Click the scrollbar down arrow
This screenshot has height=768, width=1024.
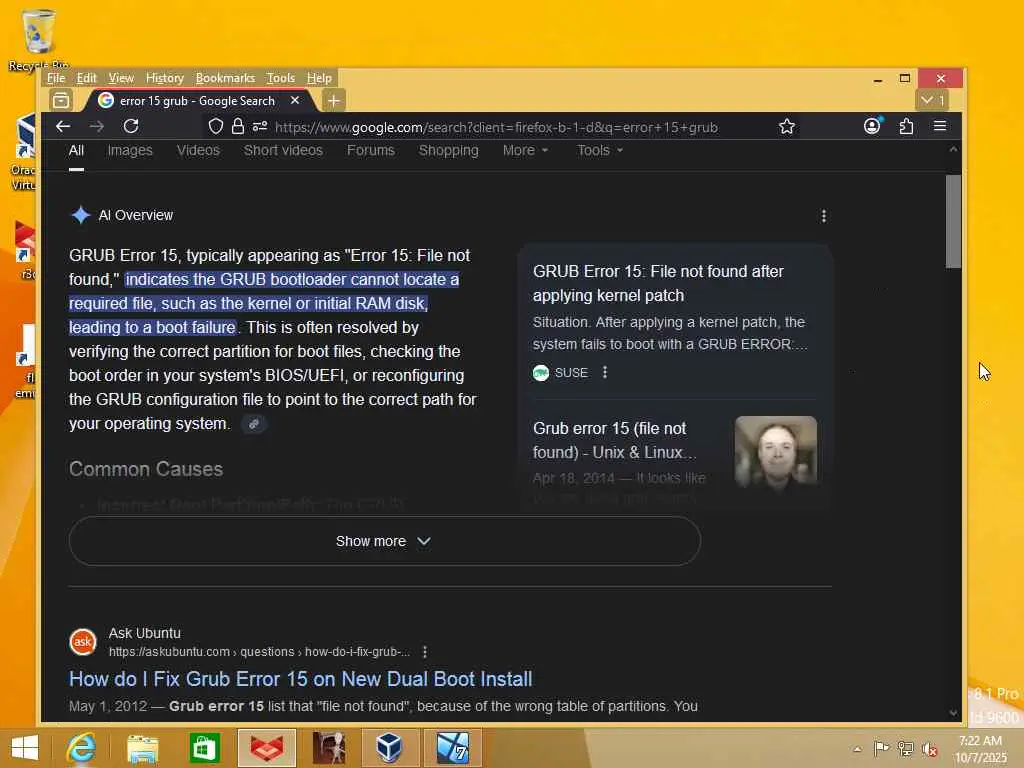(953, 713)
